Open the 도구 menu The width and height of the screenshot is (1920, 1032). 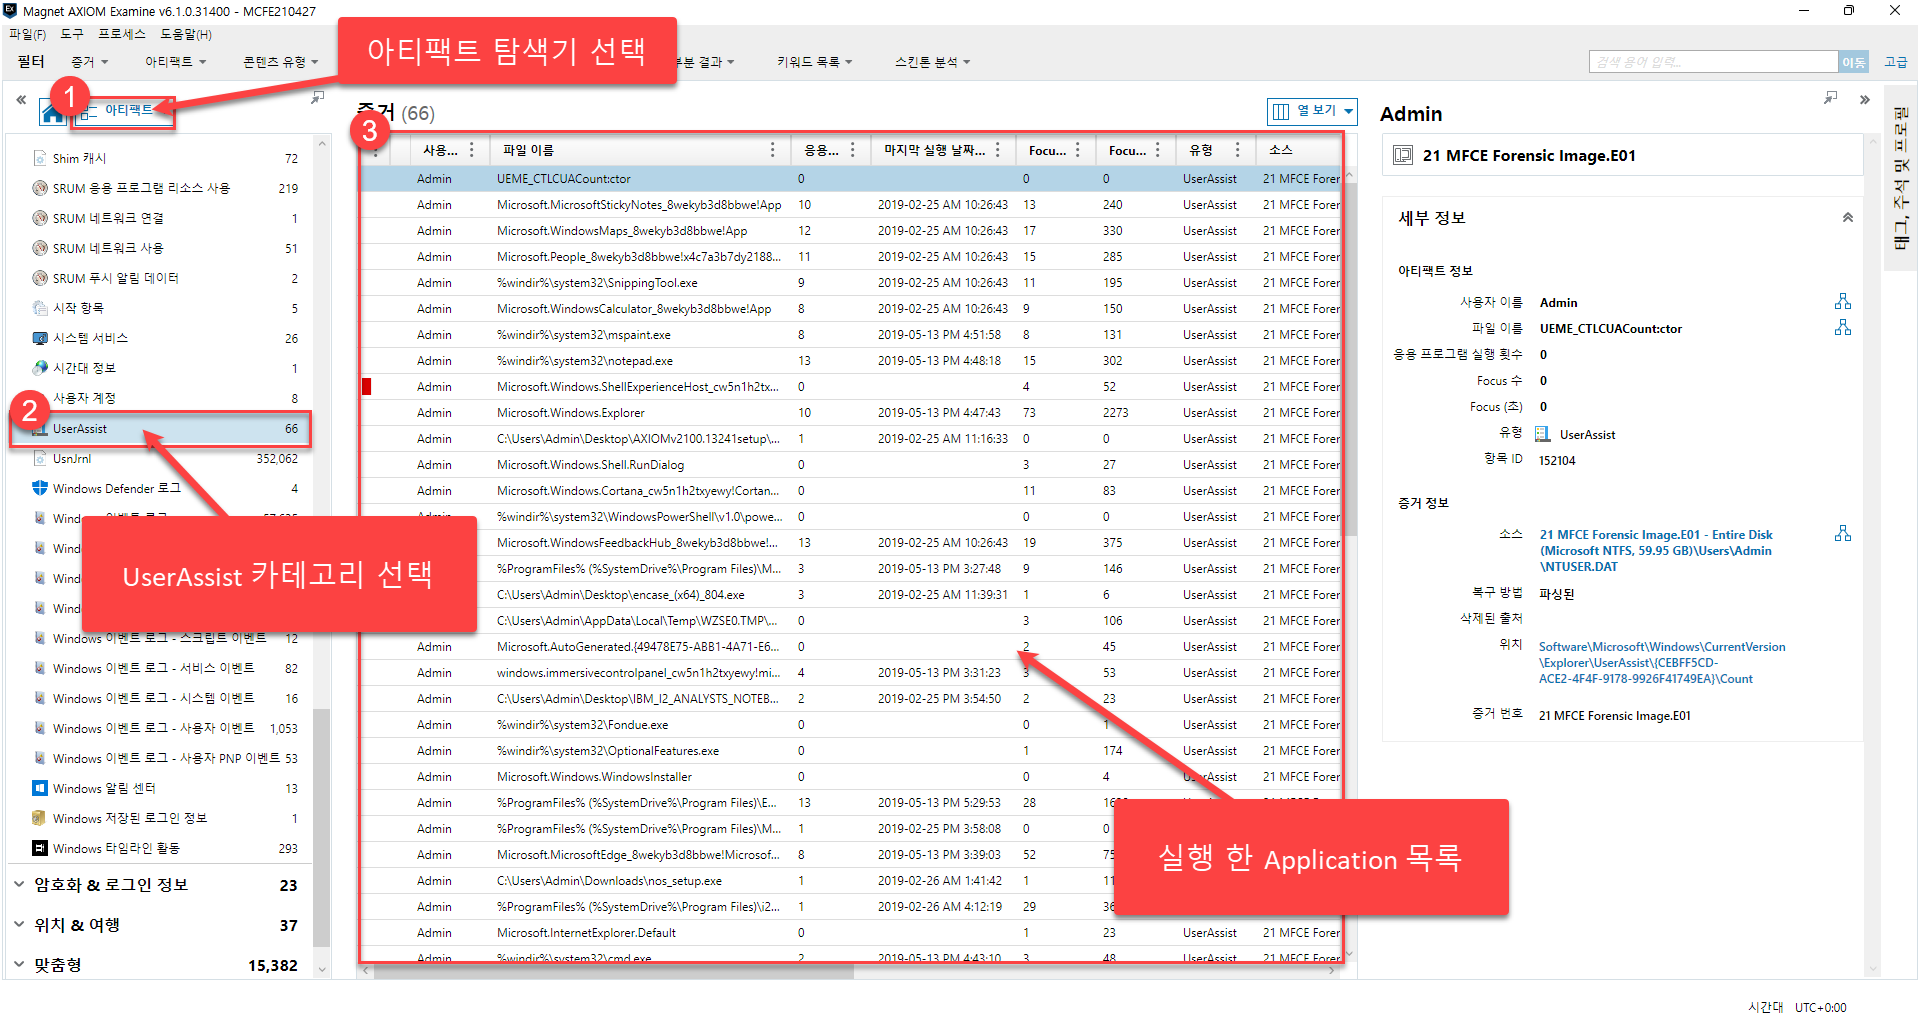72,34
